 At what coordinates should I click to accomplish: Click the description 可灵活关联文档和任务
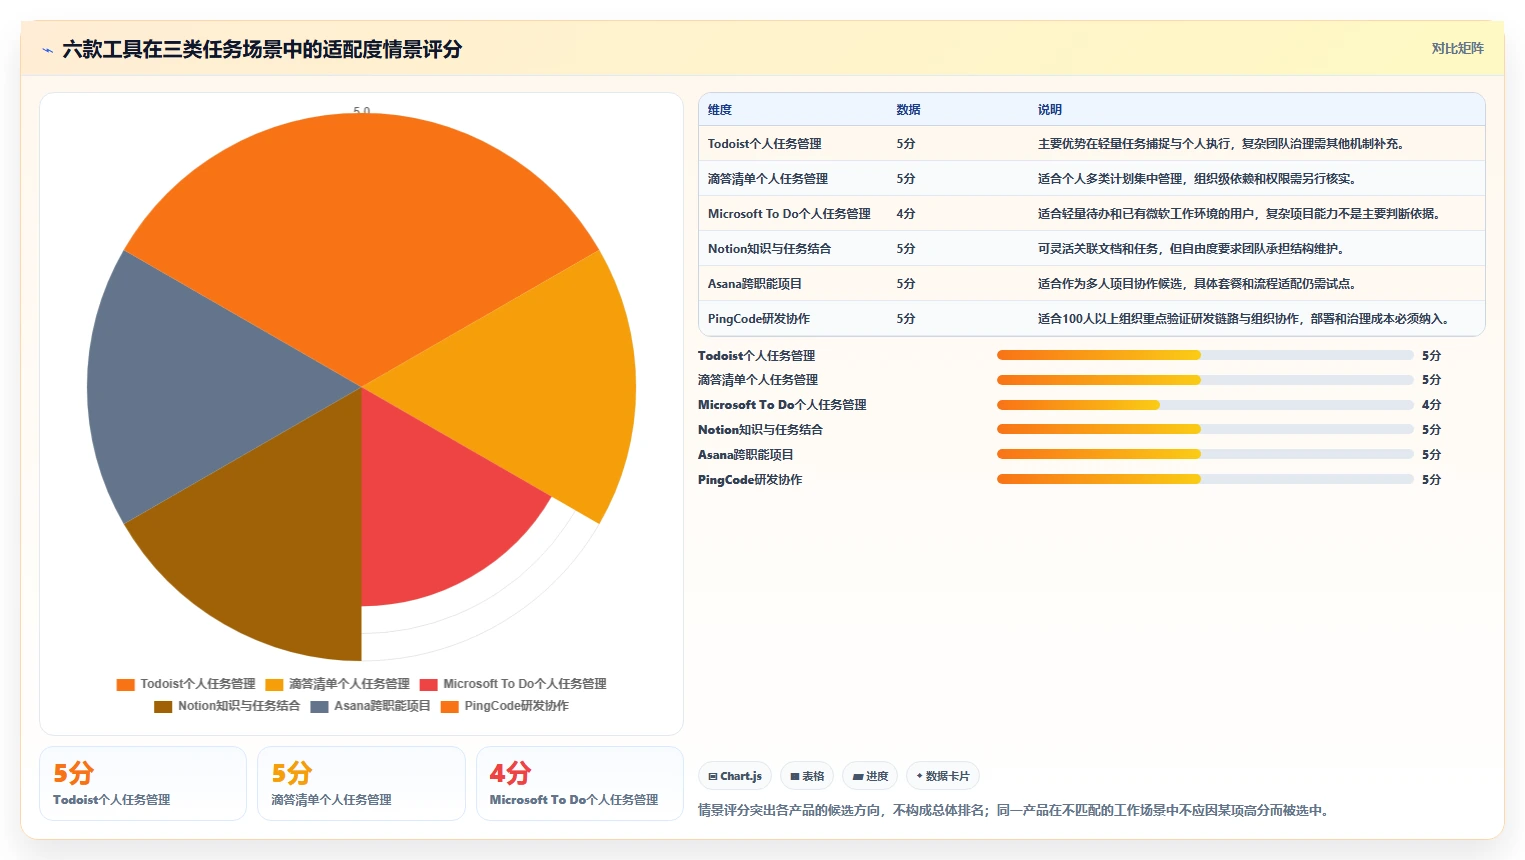pos(1193,249)
